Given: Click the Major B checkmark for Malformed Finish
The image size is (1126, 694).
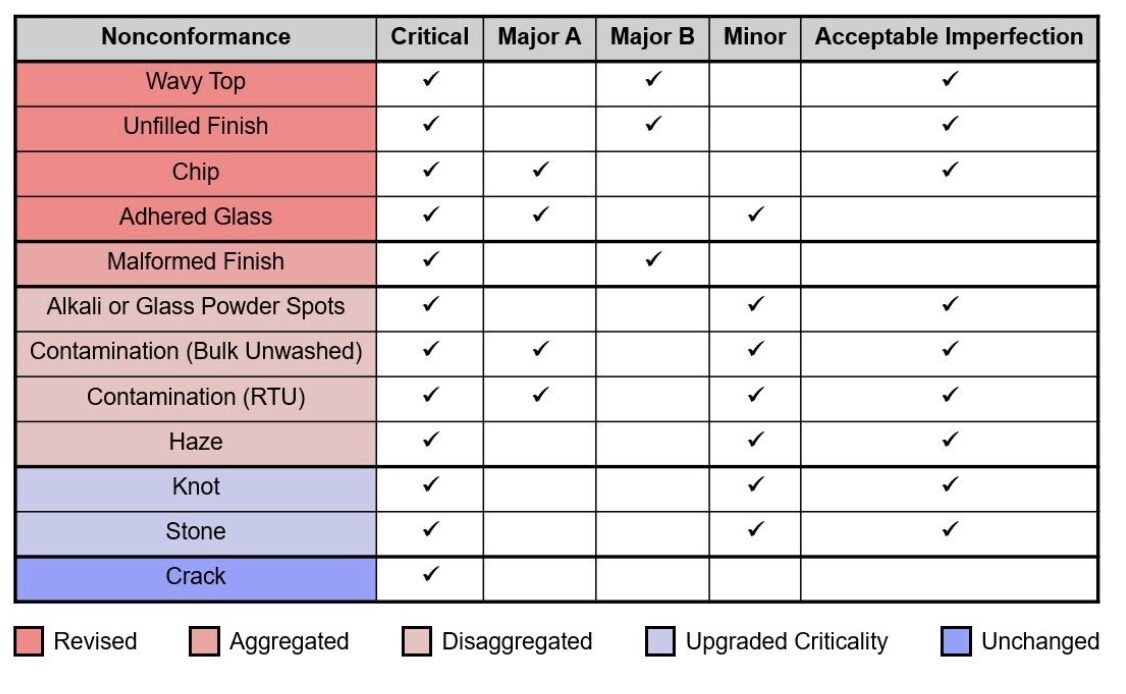Looking at the screenshot, I should tap(653, 260).
